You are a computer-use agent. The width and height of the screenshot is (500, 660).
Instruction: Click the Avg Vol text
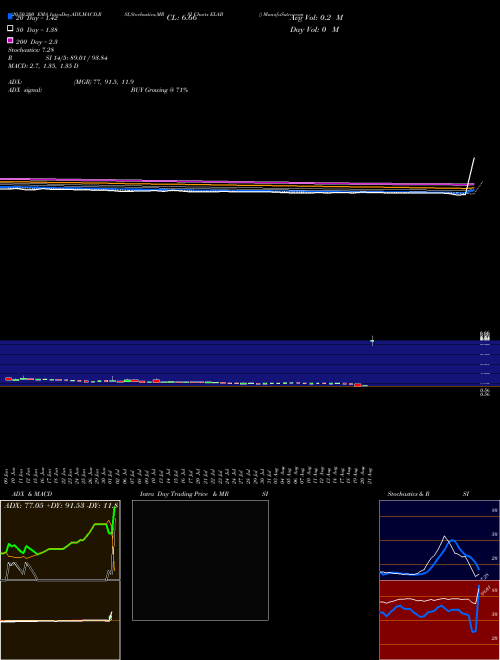point(316,18)
